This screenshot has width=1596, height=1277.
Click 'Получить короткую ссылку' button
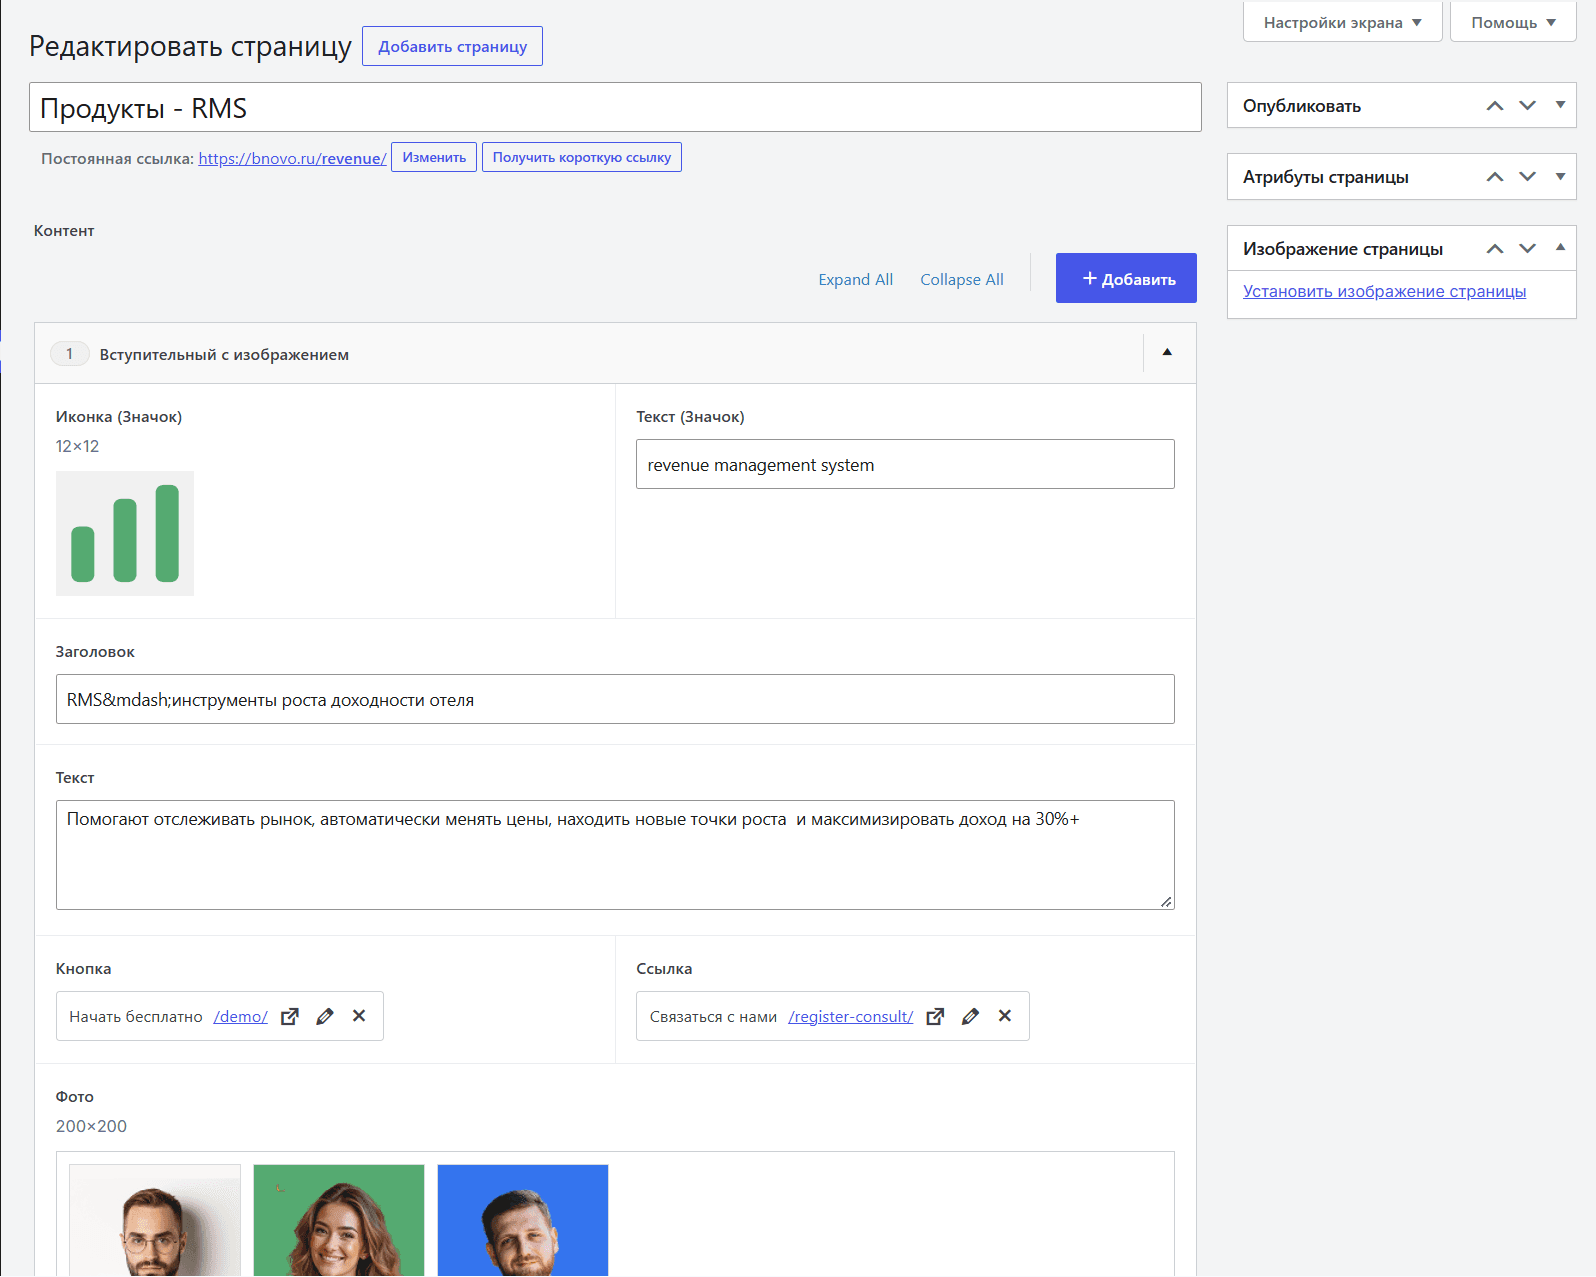tap(582, 157)
